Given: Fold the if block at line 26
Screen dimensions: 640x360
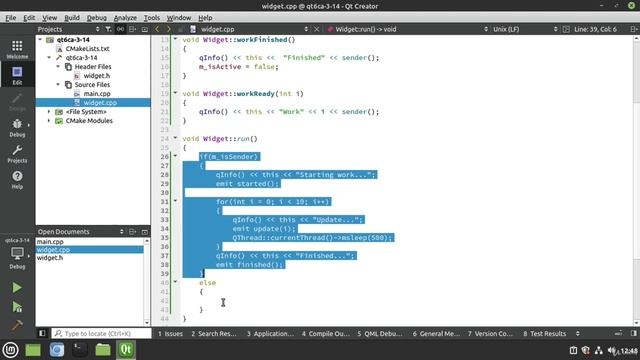Looking at the screenshot, I should (176, 156).
